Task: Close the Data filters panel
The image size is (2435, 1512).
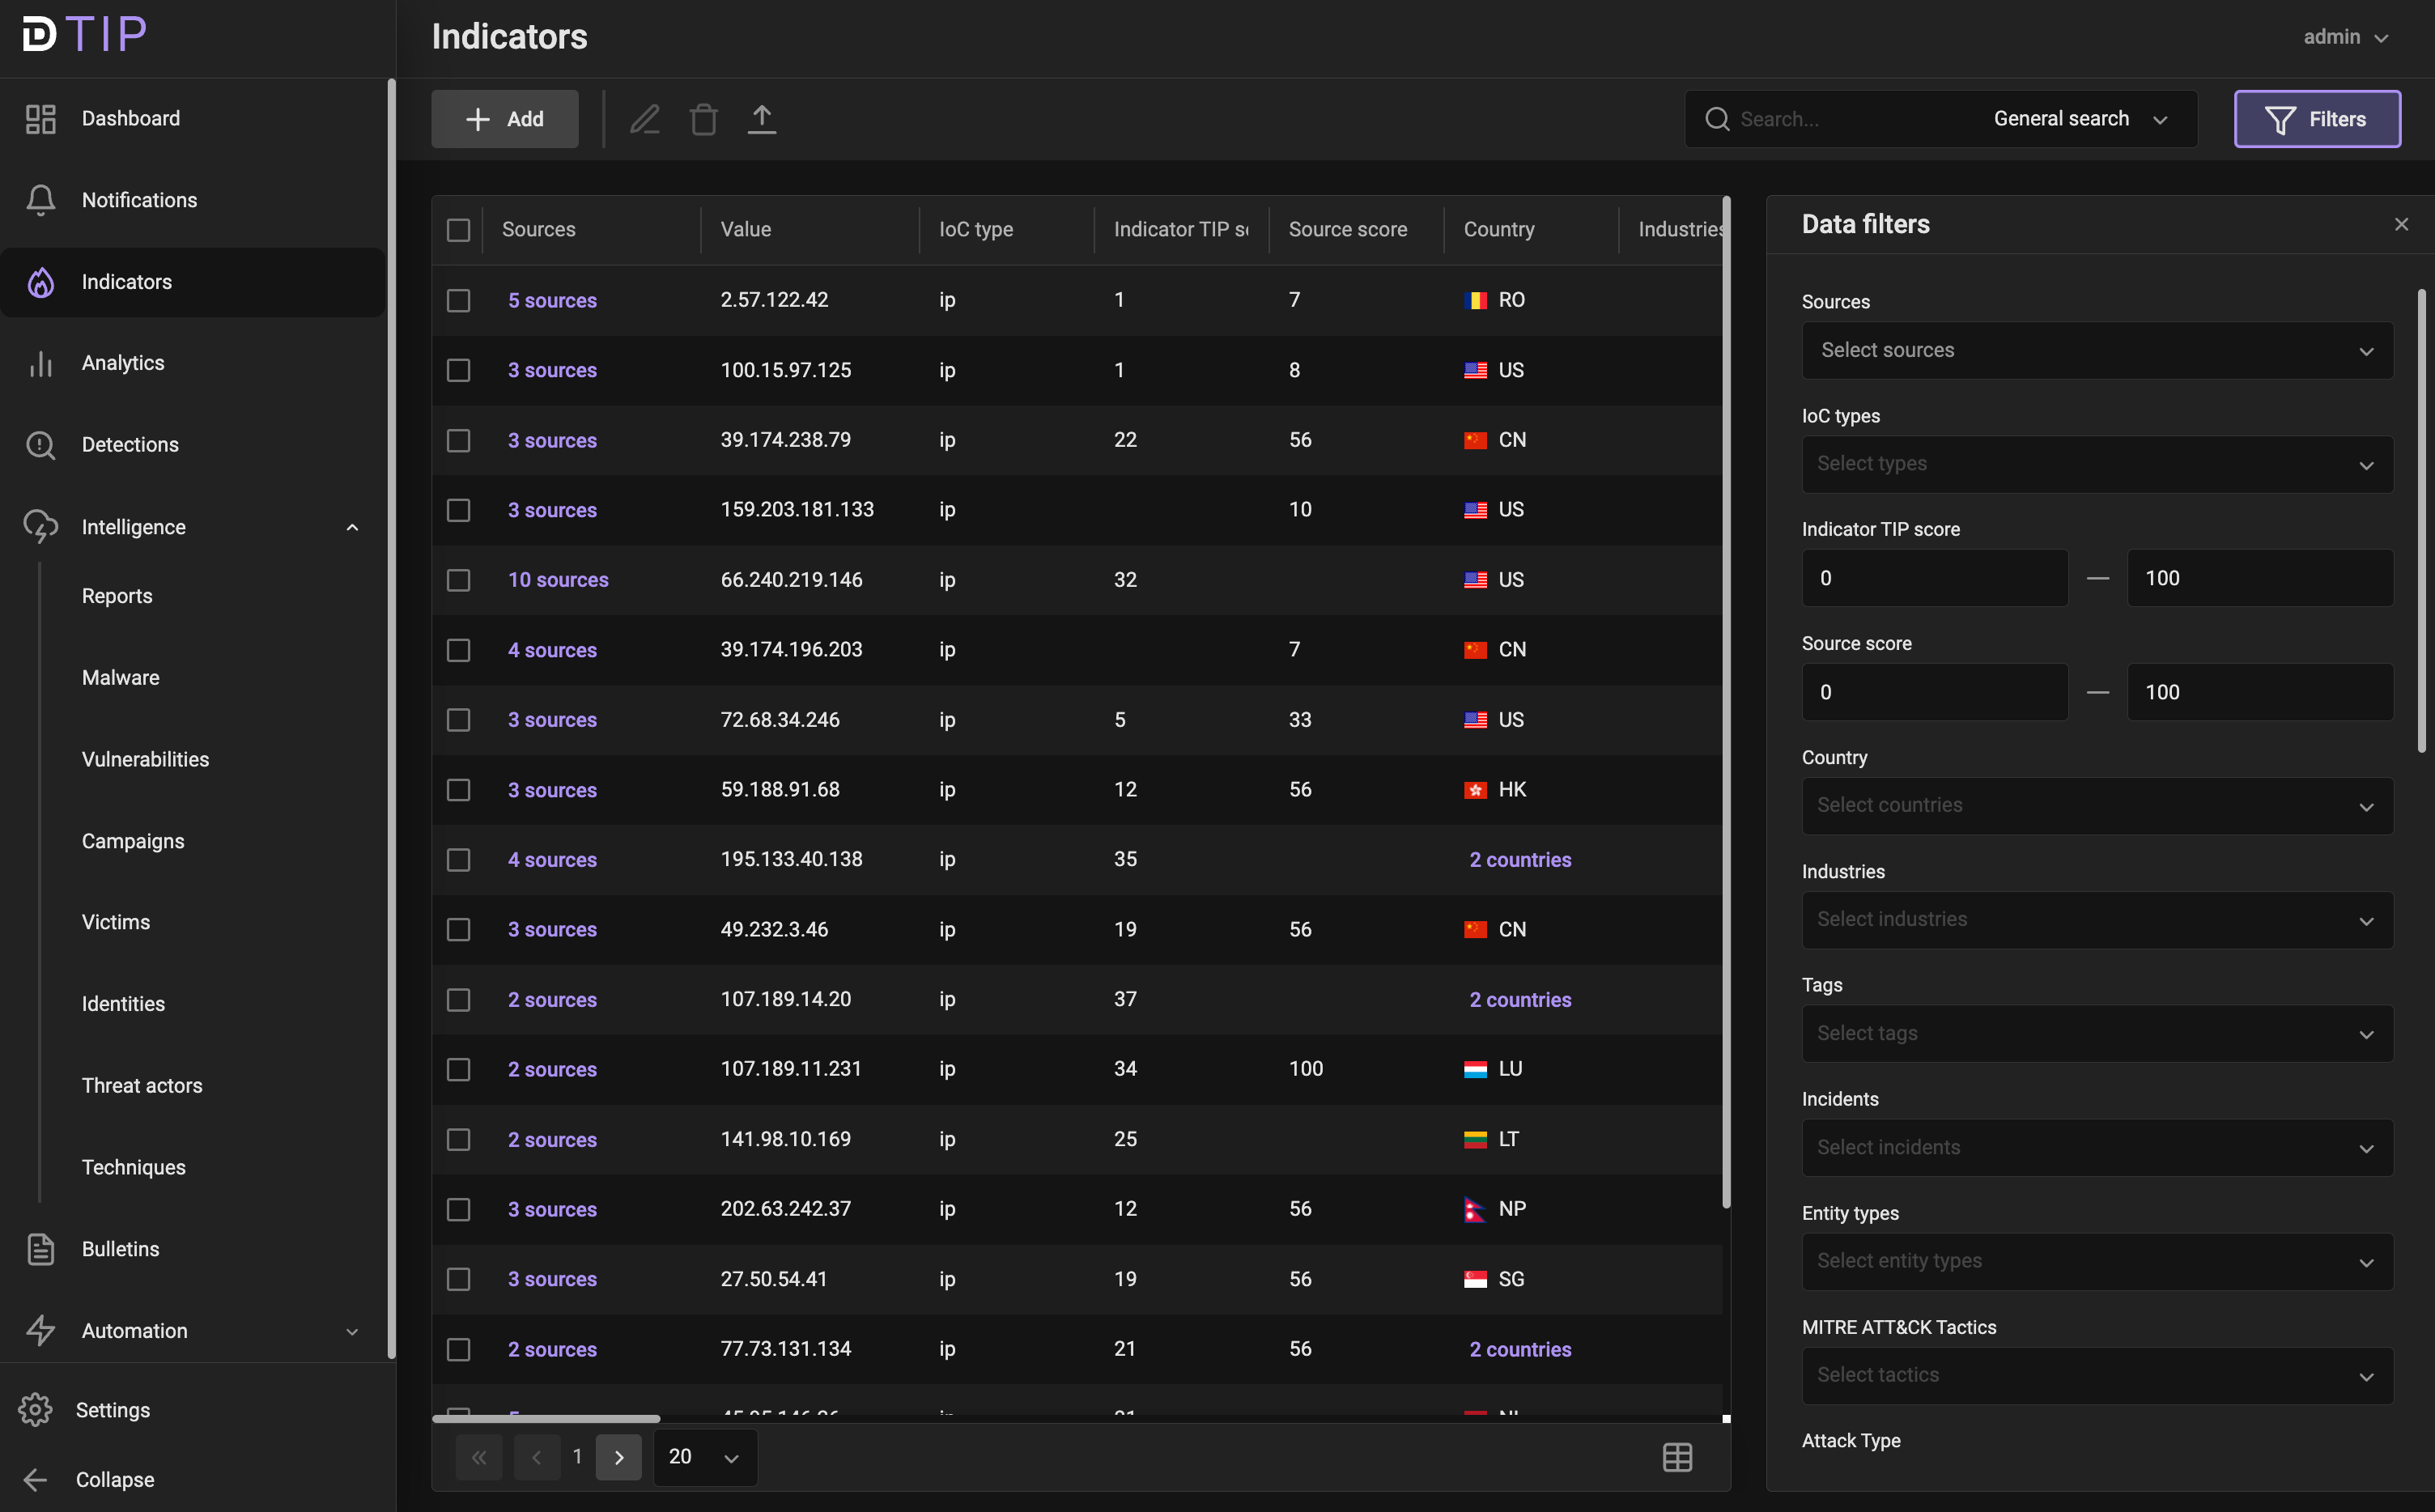Action: (2401, 224)
